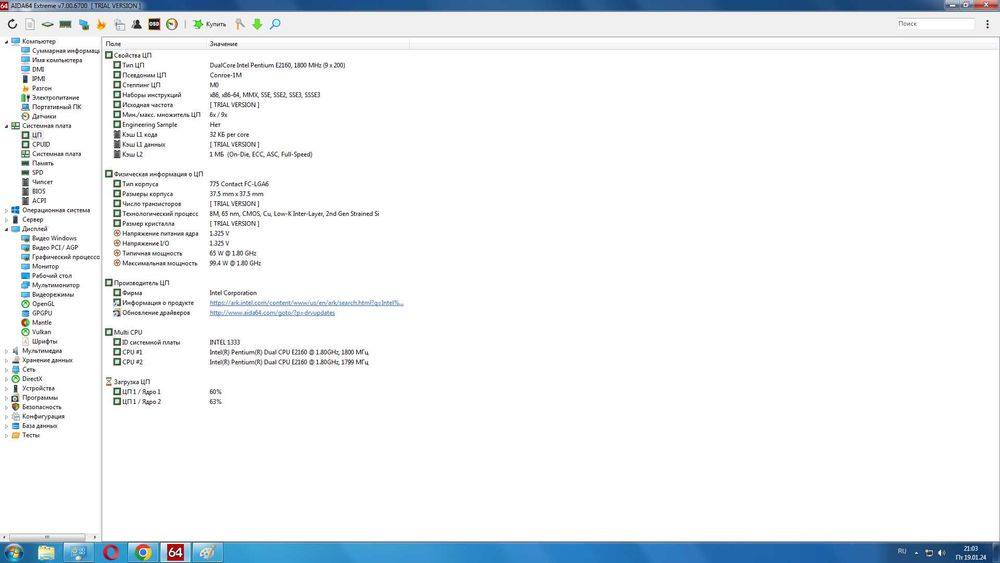Screen dimensions: 1000x563
Task: Open the Память memory item
Action: click(43, 163)
